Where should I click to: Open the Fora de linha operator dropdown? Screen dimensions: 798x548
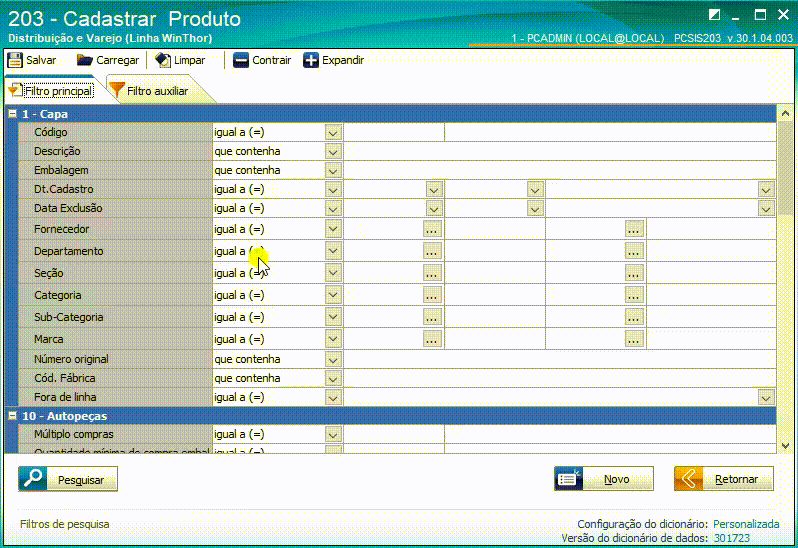(x=333, y=398)
